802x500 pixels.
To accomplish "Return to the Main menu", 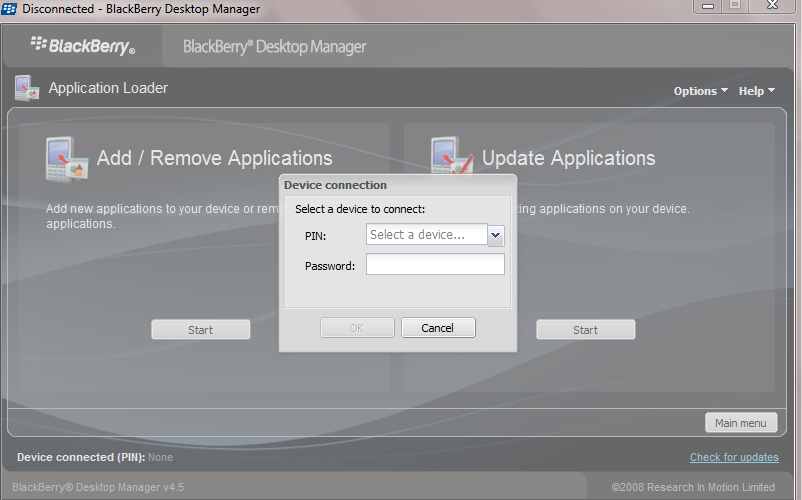I will click(x=741, y=423).
